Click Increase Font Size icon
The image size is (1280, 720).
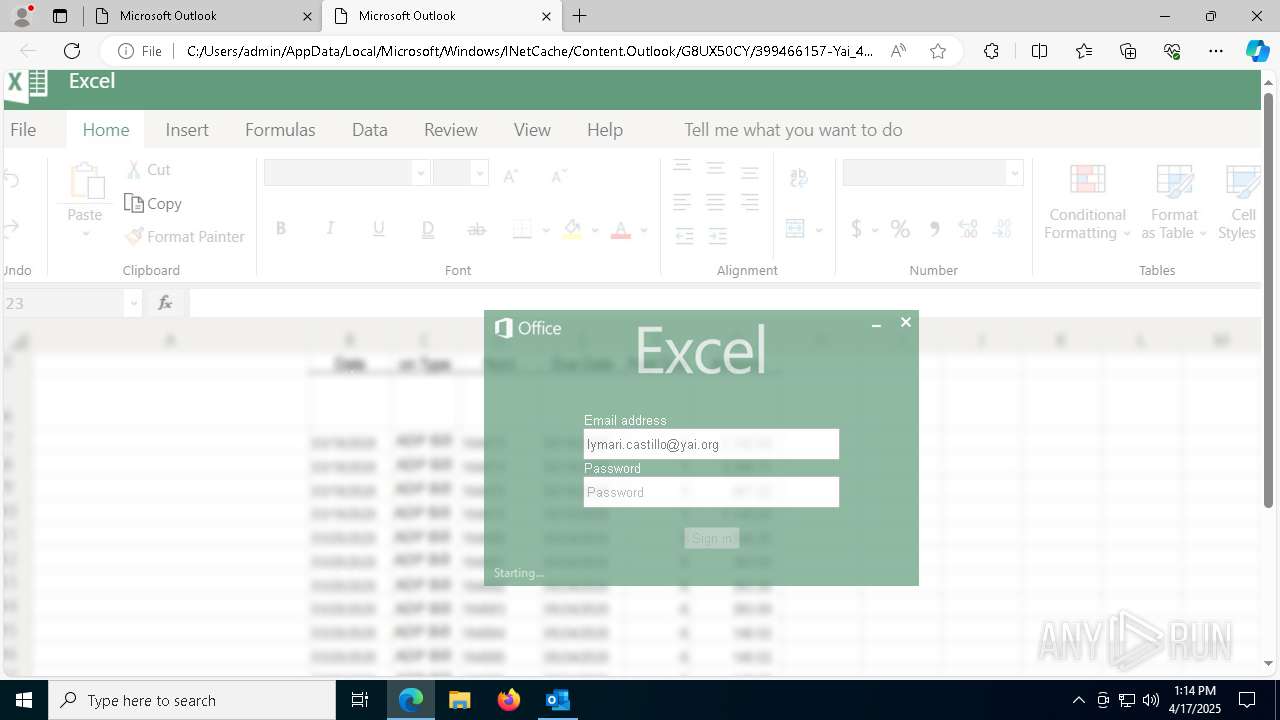(511, 175)
